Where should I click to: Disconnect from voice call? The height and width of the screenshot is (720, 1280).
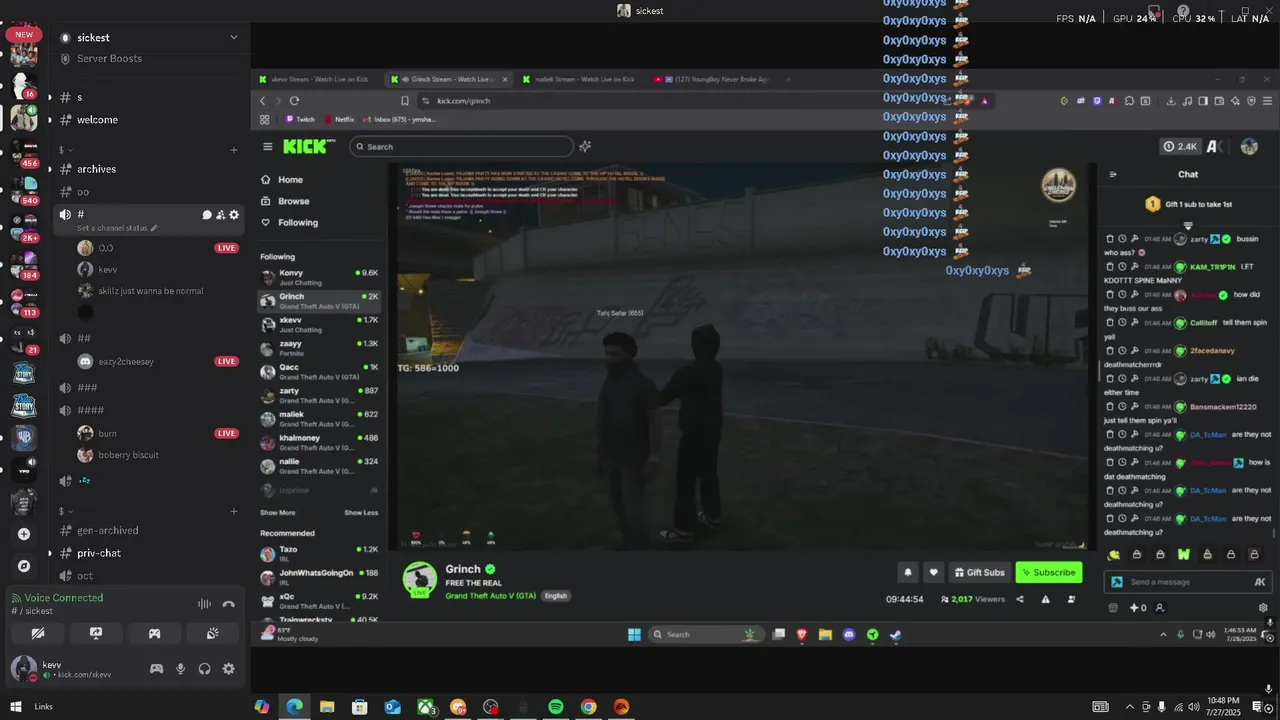pyautogui.click(x=228, y=604)
